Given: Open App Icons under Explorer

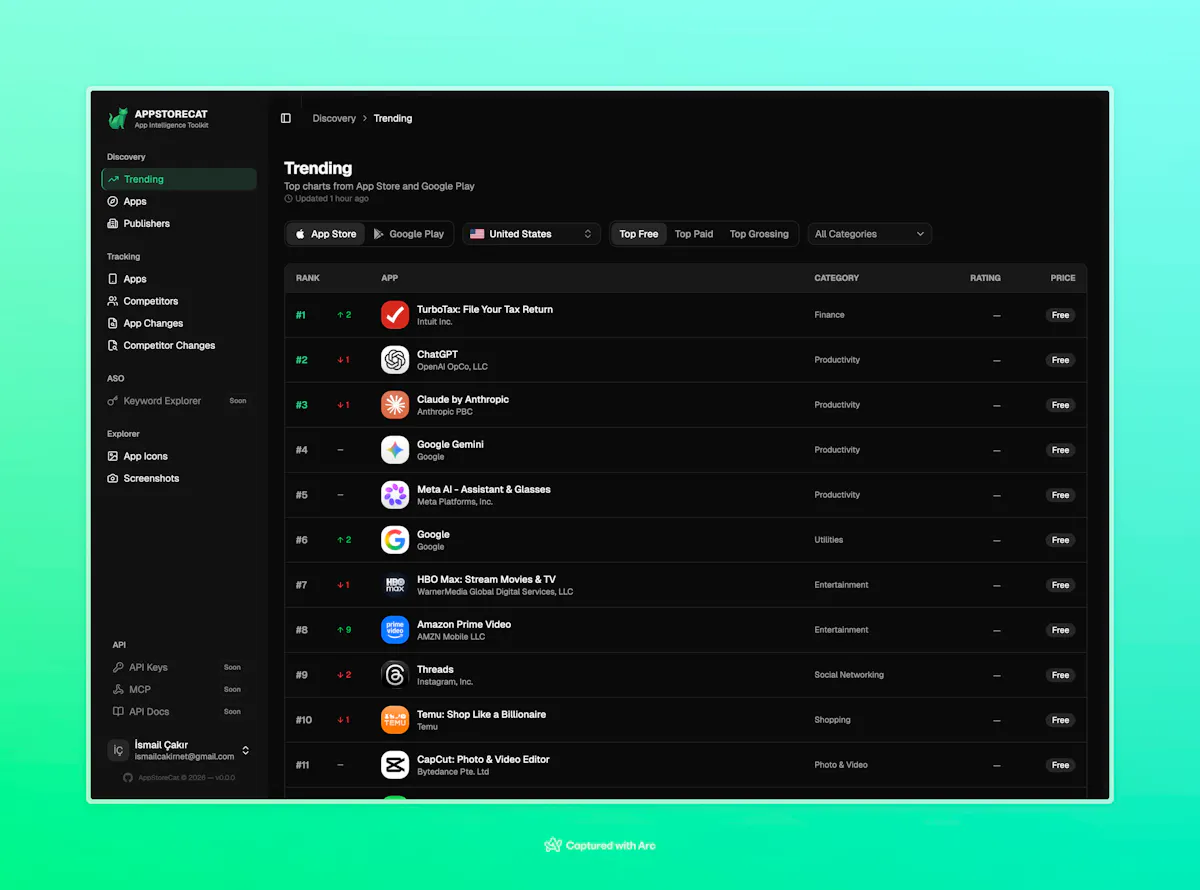Looking at the screenshot, I should click(179, 456).
